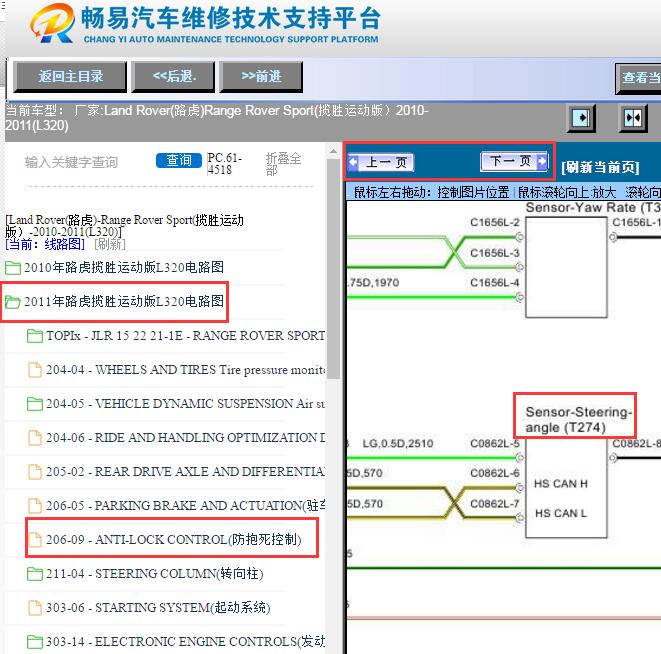Click 折叠全部 to collapse all tree nodes
This screenshot has height=654, width=661.
(283, 164)
